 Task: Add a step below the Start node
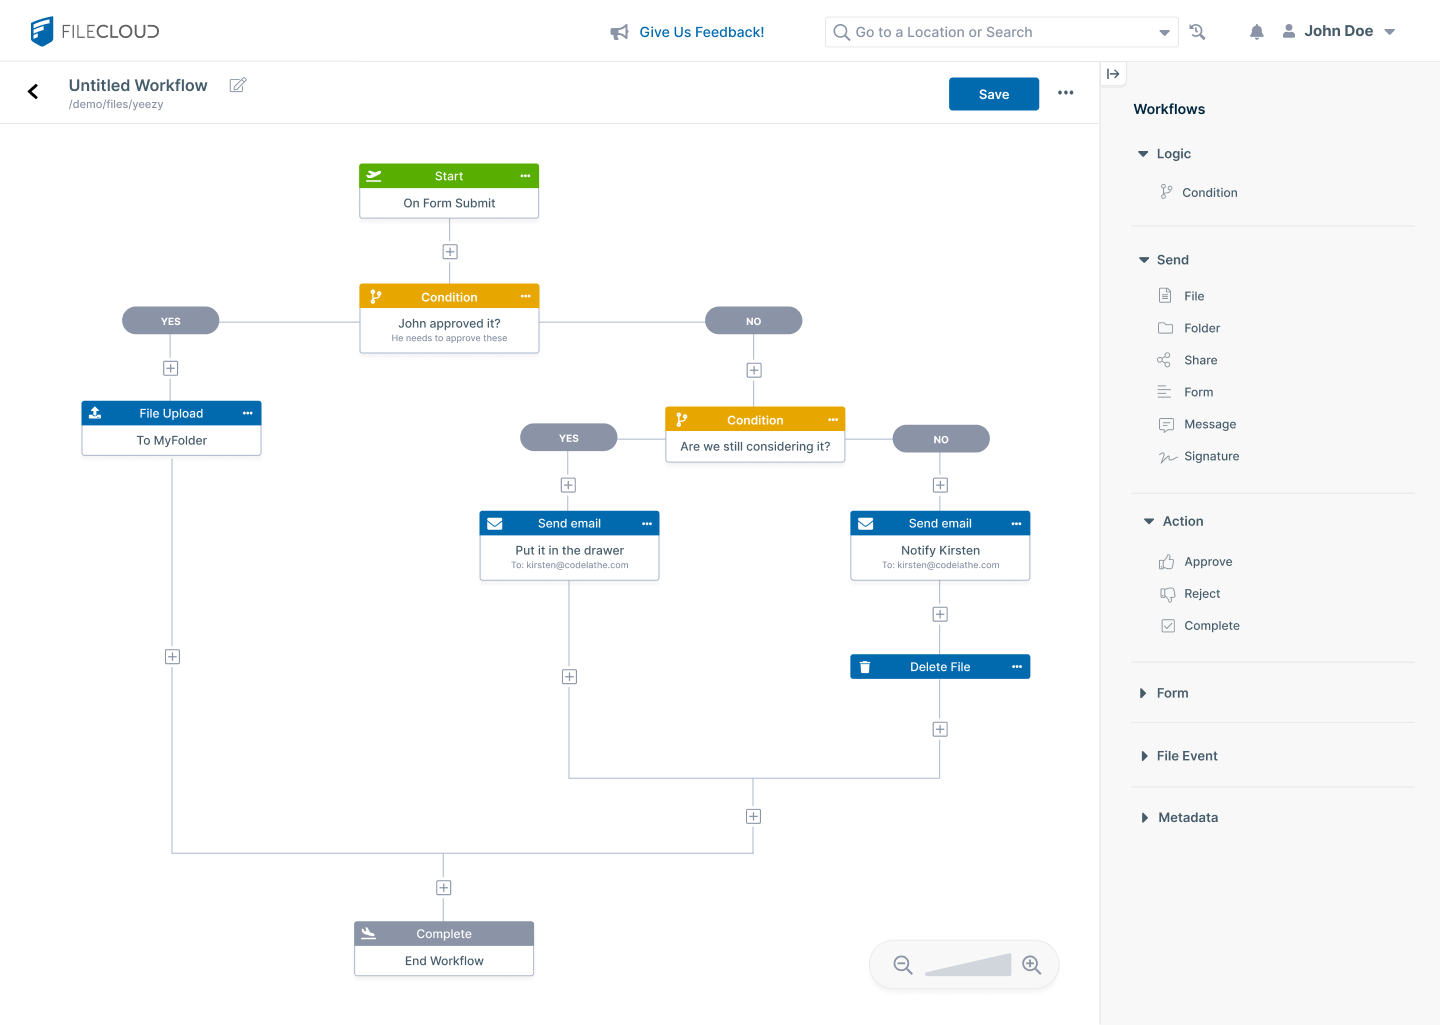click(x=450, y=252)
